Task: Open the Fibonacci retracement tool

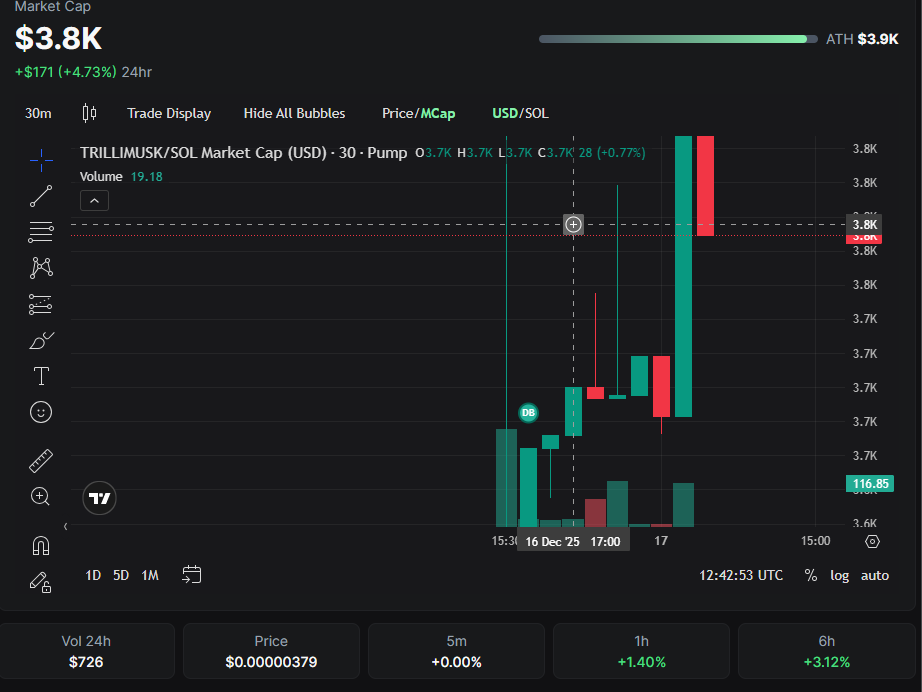Action: pyautogui.click(x=41, y=232)
